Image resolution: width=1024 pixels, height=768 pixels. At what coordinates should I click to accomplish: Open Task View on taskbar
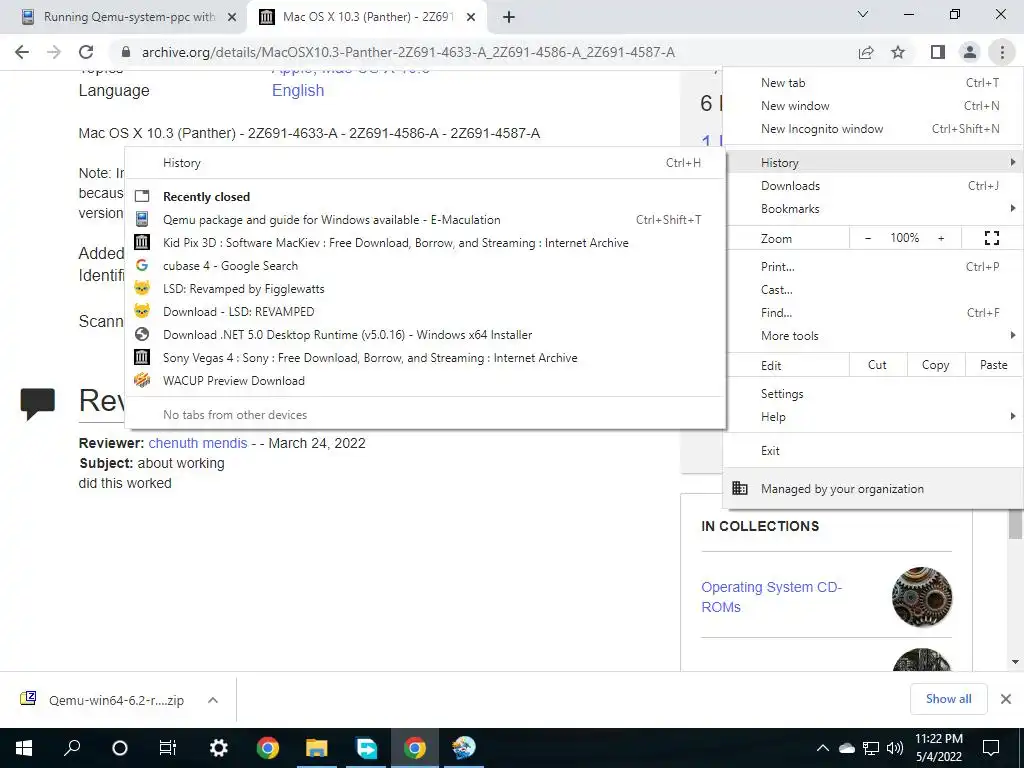tap(168, 748)
